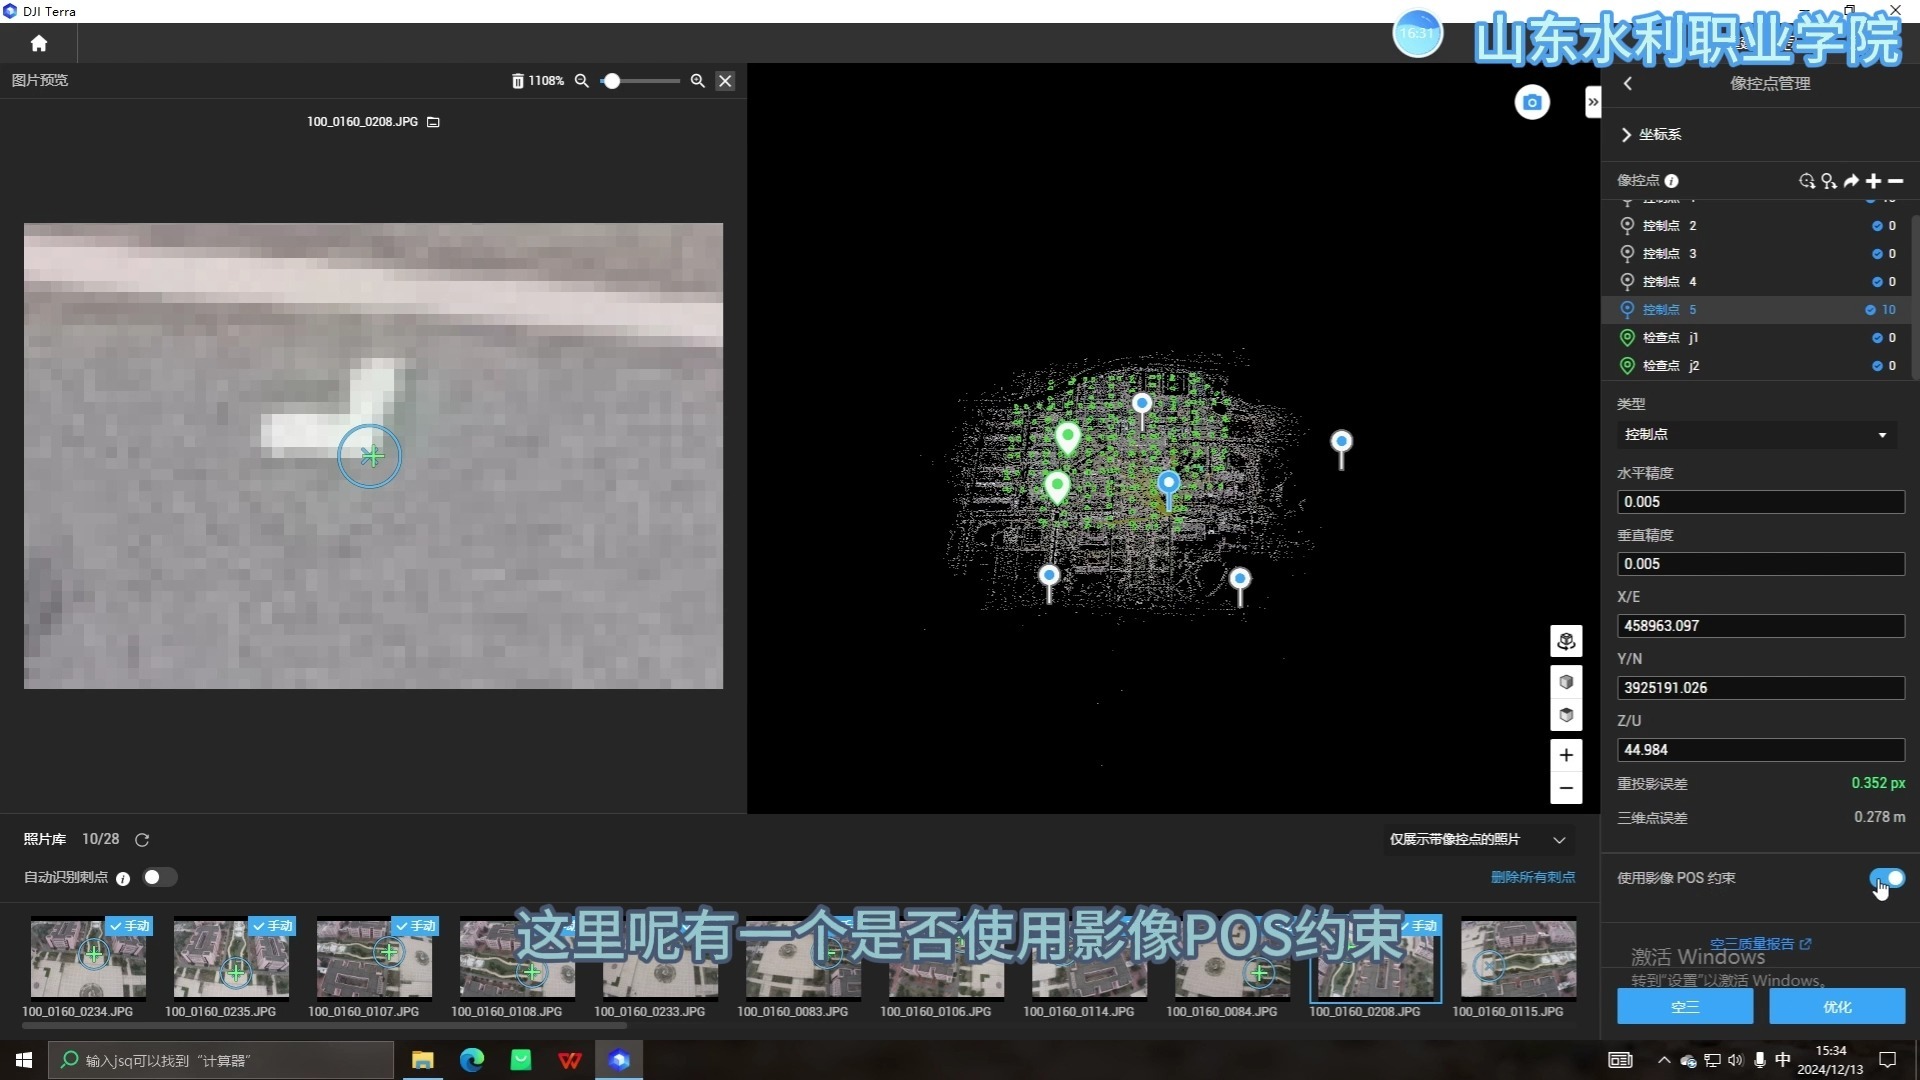Image resolution: width=1920 pixels, height=1080 pixels.
Task: Click the delete trash icon in image preview
Action: tap(517, 81)
